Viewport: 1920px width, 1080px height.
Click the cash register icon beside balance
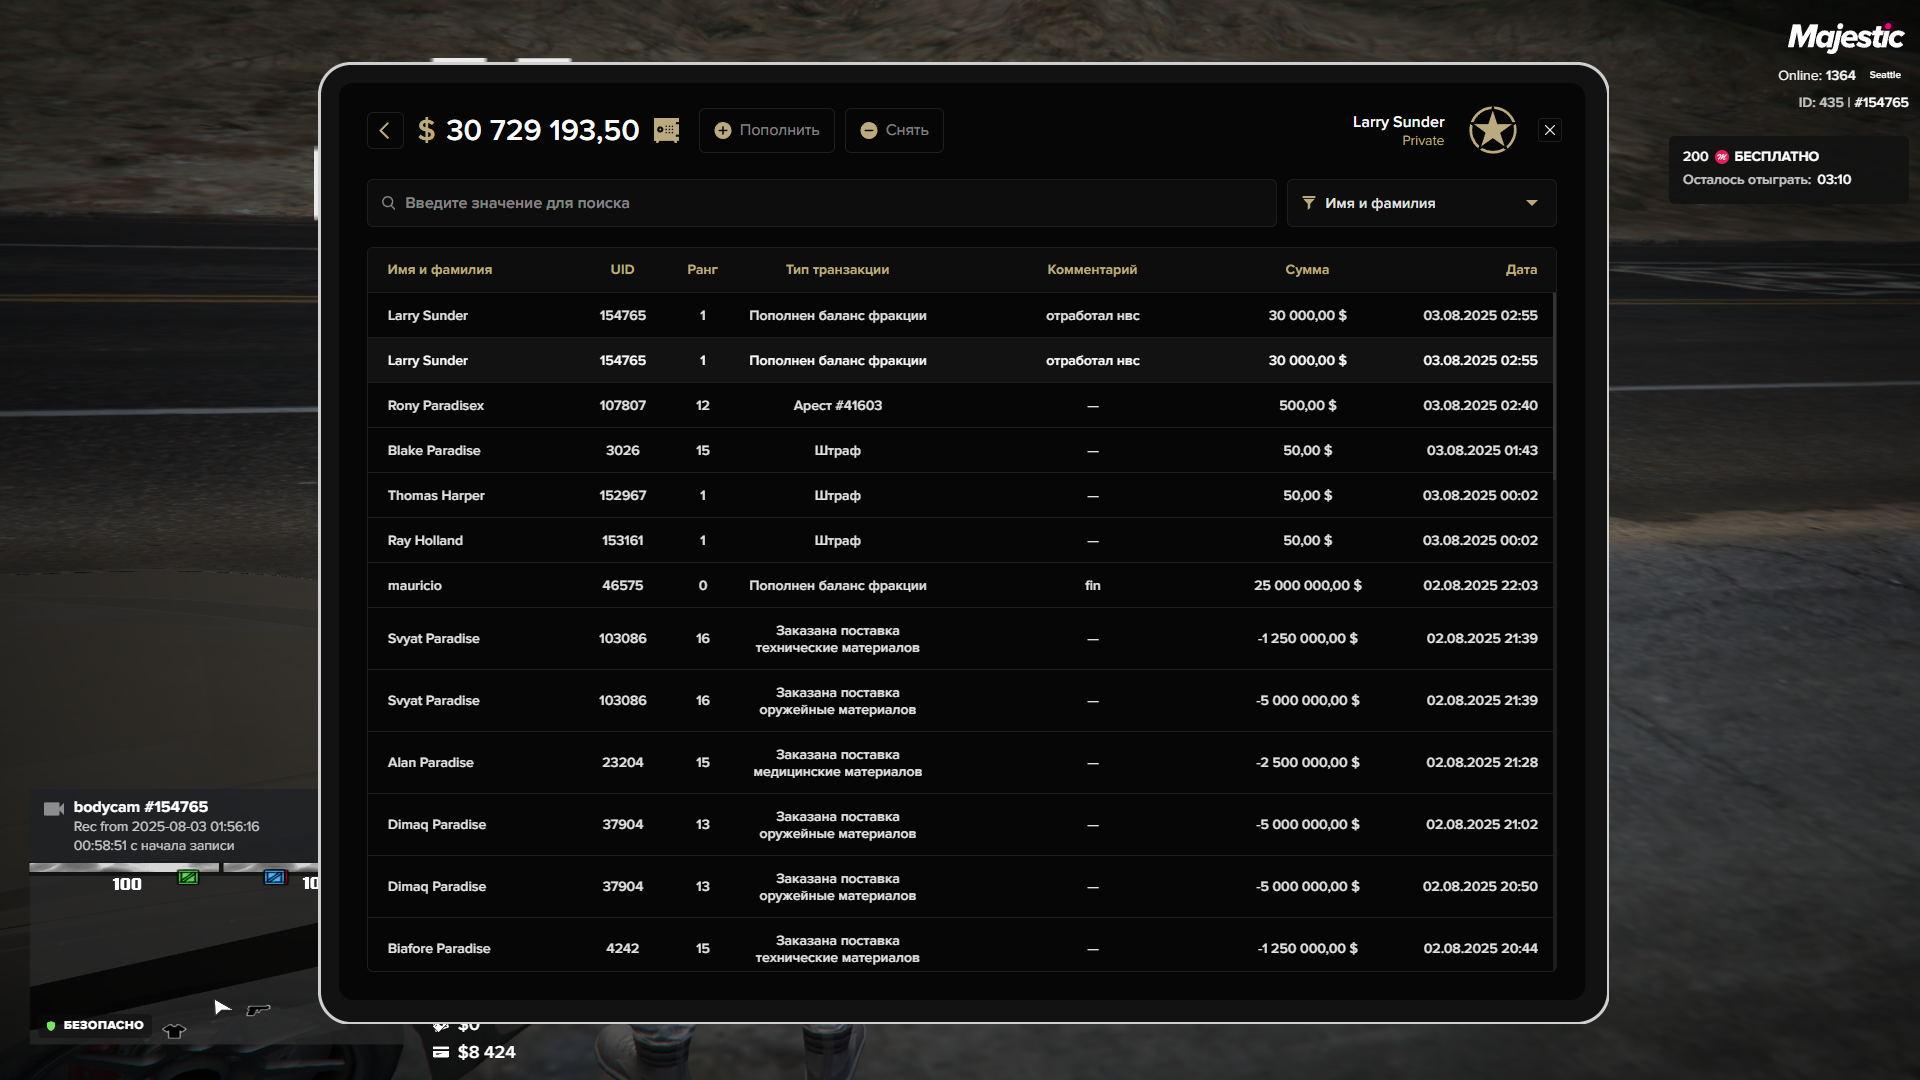tap(667, 130)
